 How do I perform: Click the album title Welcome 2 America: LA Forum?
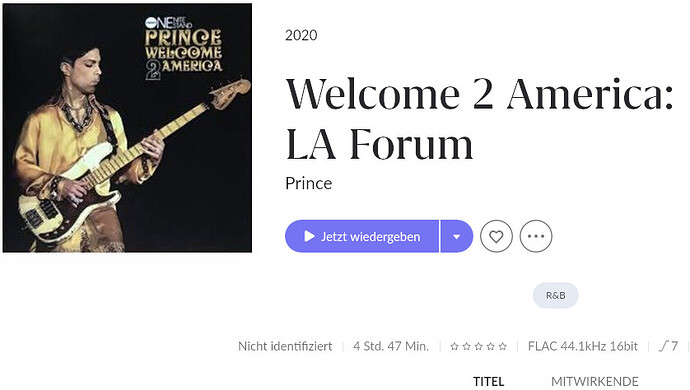(479, 119)
